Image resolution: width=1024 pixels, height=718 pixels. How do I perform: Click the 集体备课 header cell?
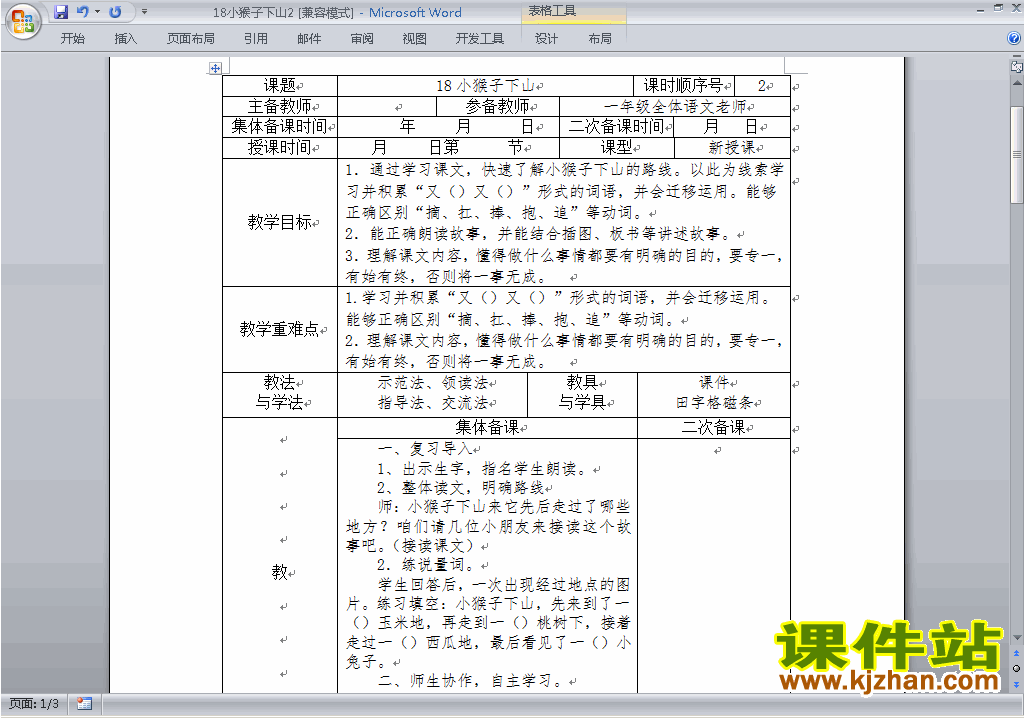pyautogui.click(x=487, y=428)
